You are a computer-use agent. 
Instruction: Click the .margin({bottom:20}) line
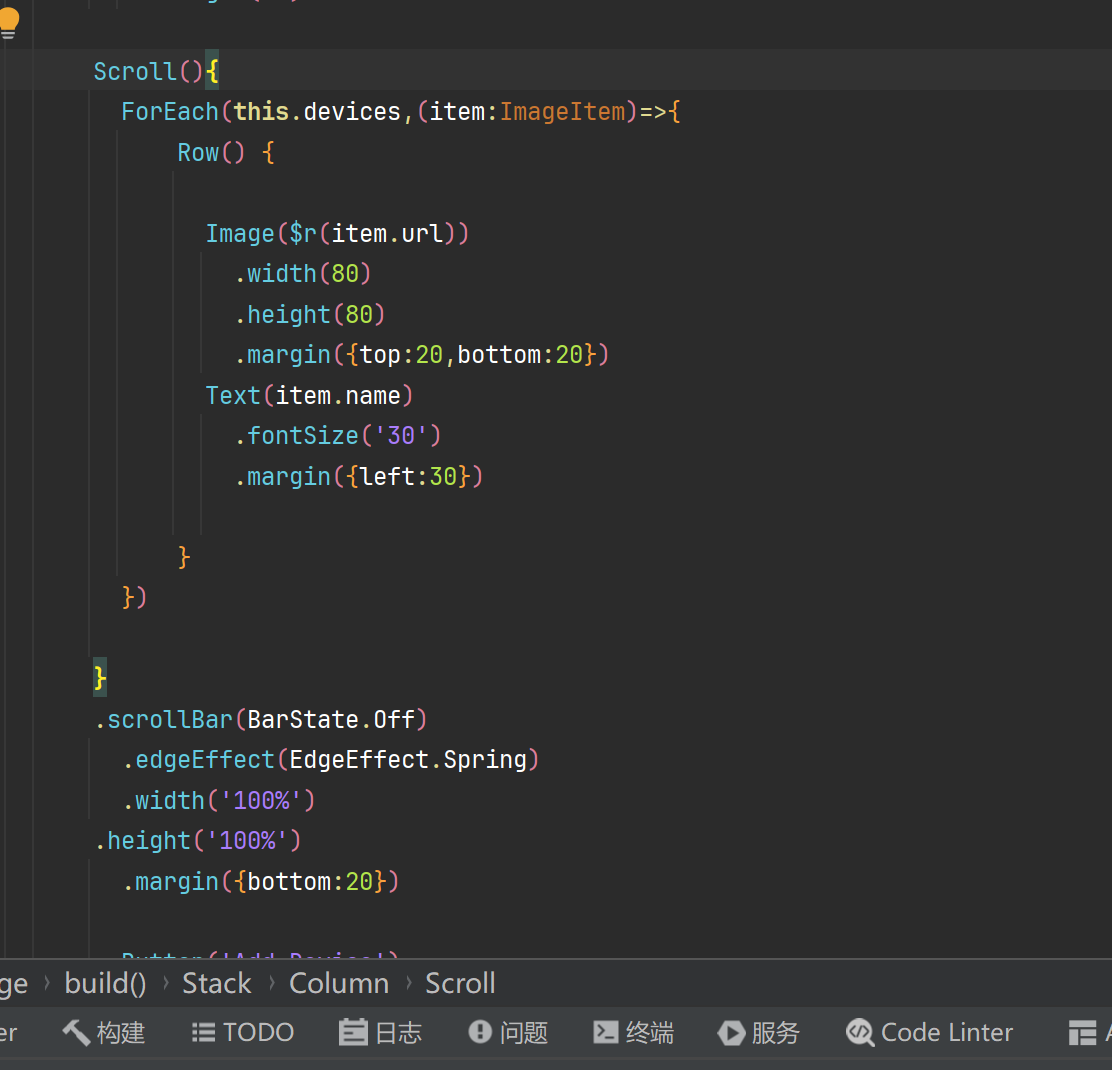261,881
